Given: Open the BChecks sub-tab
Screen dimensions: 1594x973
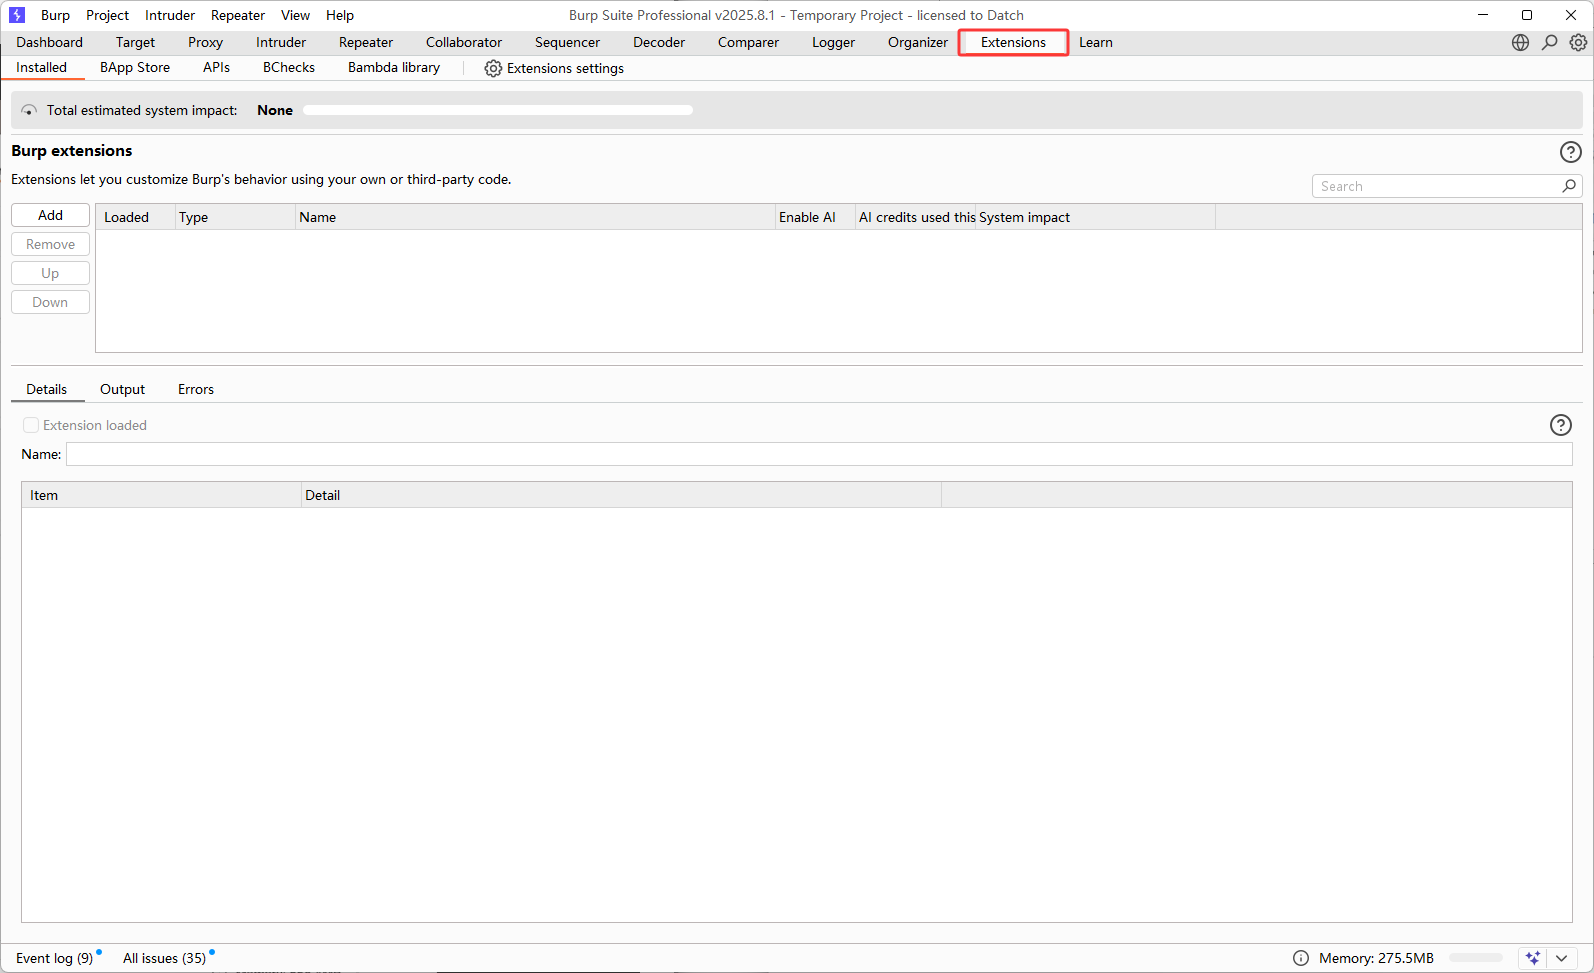Looking at the screenshot, I should 289,67.
